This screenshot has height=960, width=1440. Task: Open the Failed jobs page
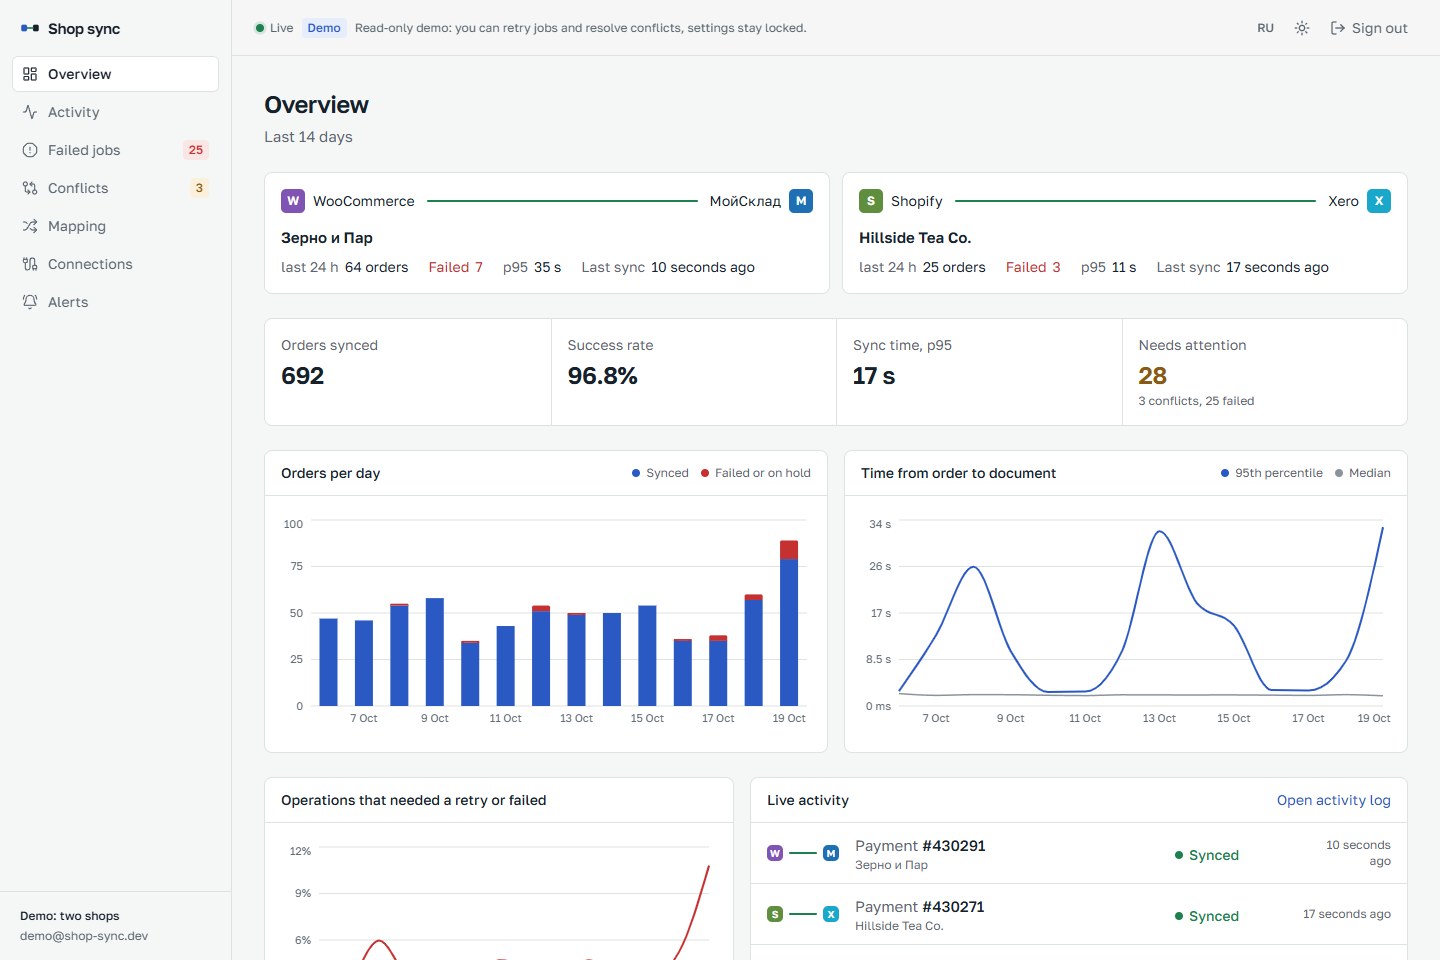(x=115, y=150)
